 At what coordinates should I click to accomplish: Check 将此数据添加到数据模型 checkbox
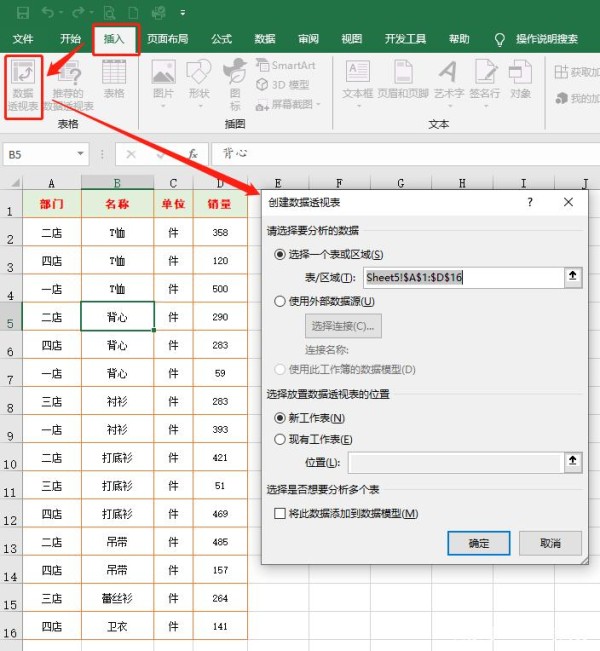(x=280, y=514)
